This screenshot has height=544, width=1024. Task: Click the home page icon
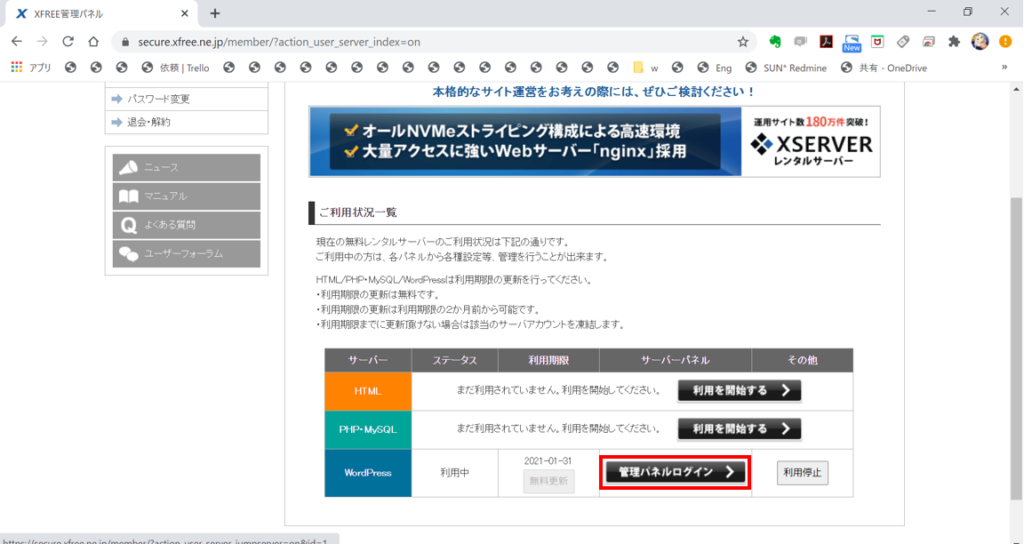93,42
